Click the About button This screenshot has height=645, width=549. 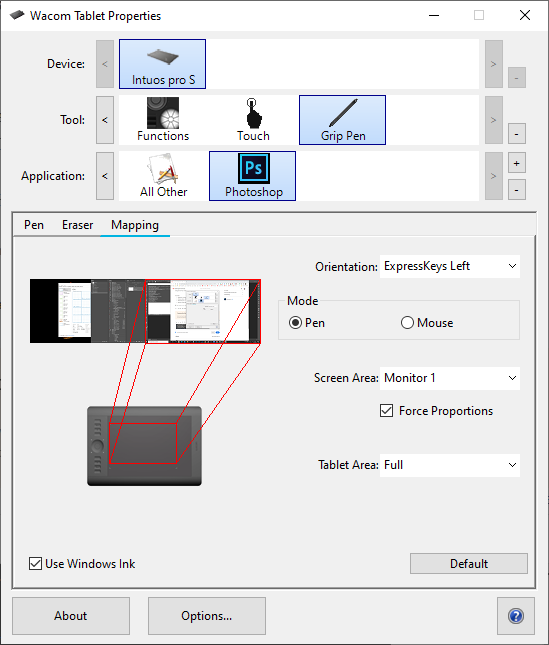[71, 616]
